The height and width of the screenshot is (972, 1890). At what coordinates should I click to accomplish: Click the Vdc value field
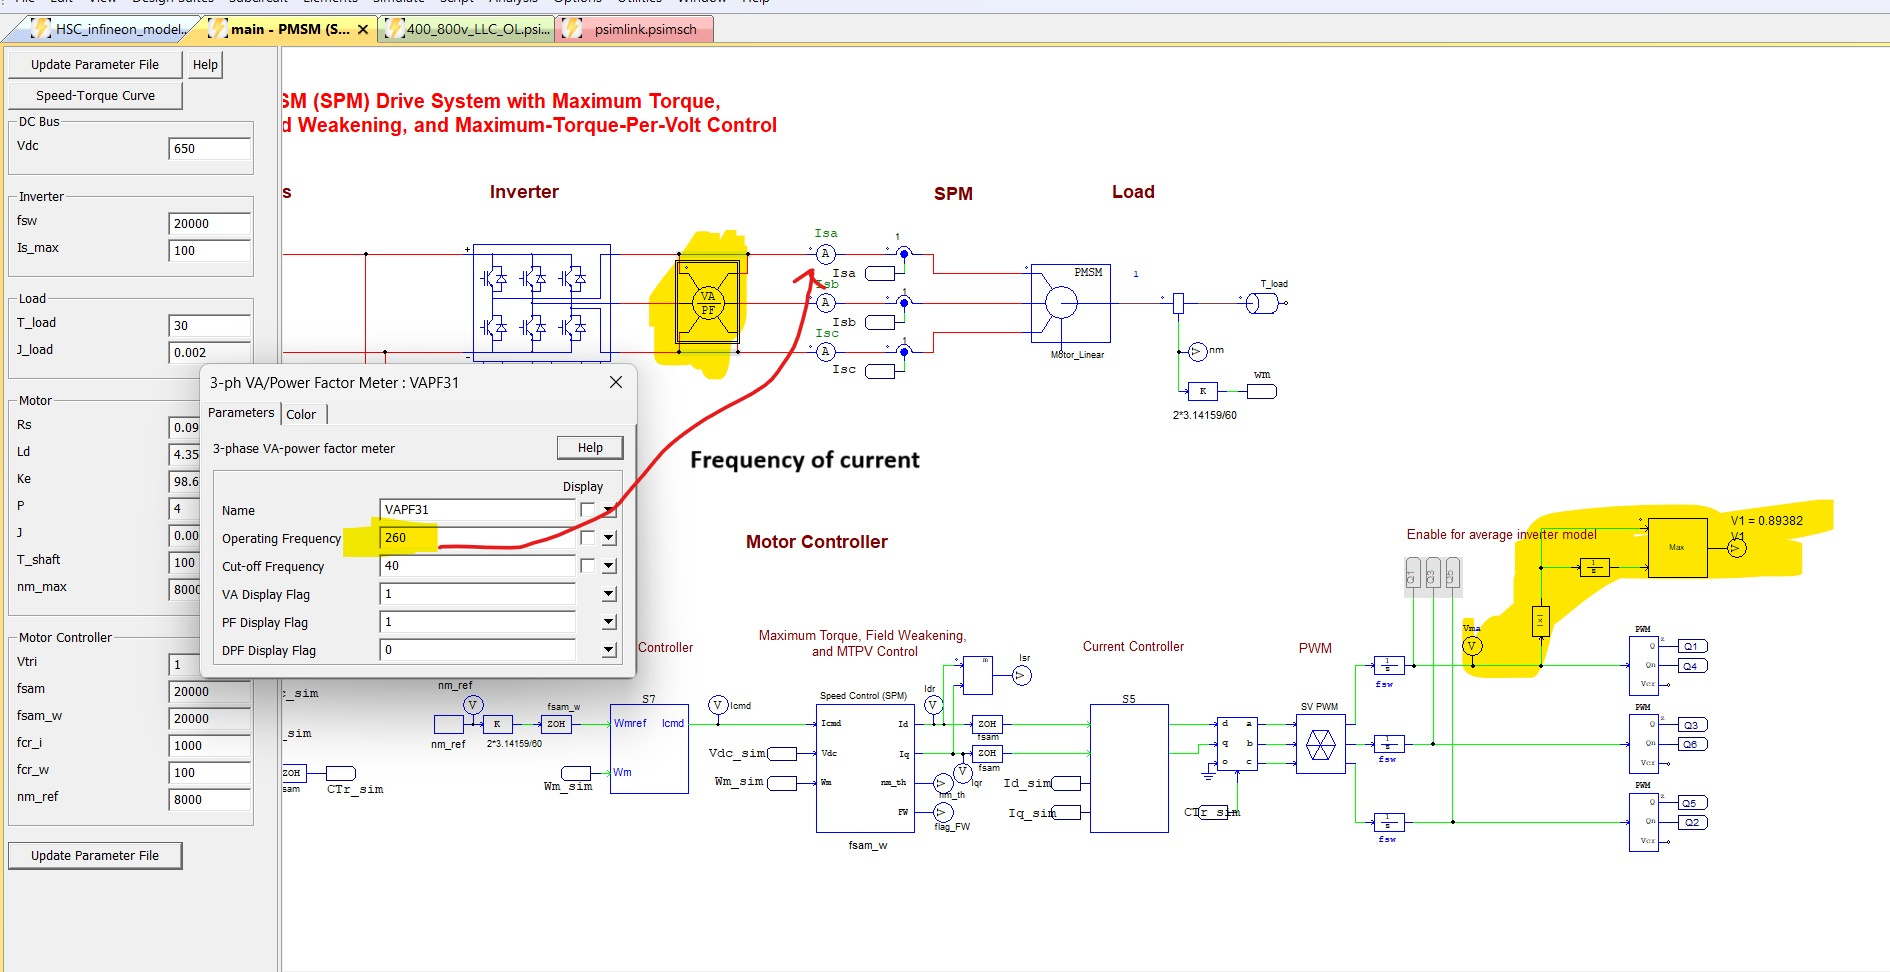(x=209, y=149)
